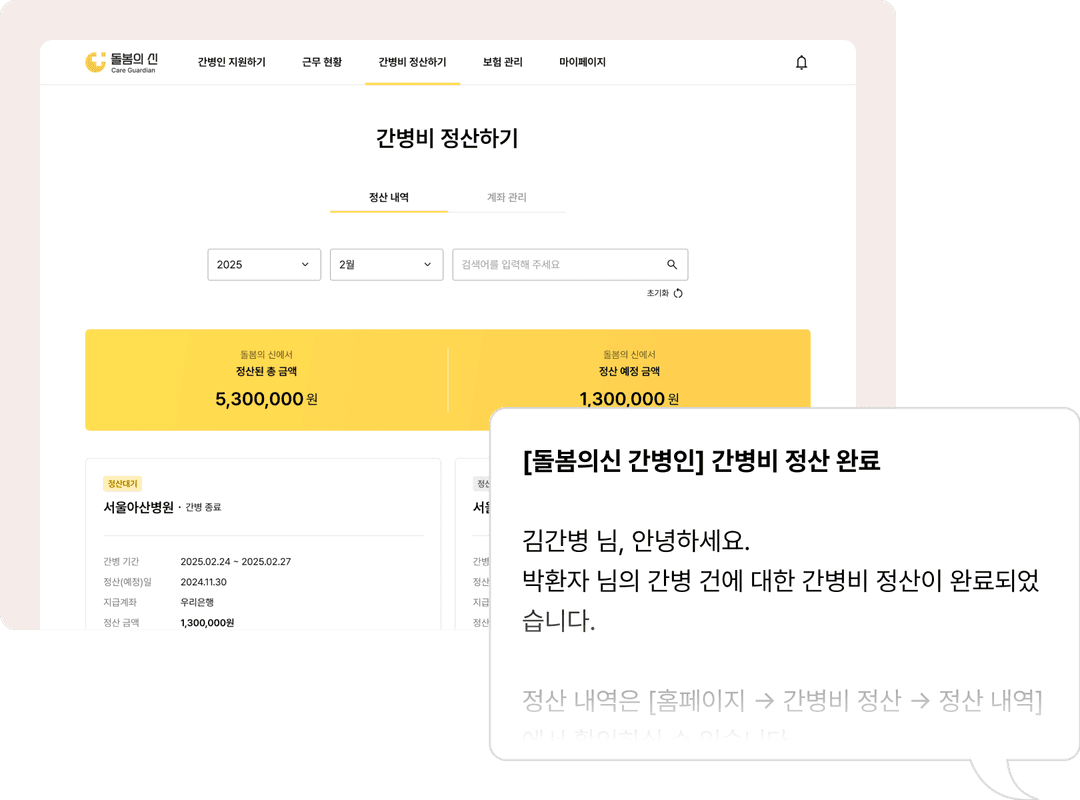Screen dimensions: 1080x800
Task: Open the 2025 year dropdown
Action: 264,265
